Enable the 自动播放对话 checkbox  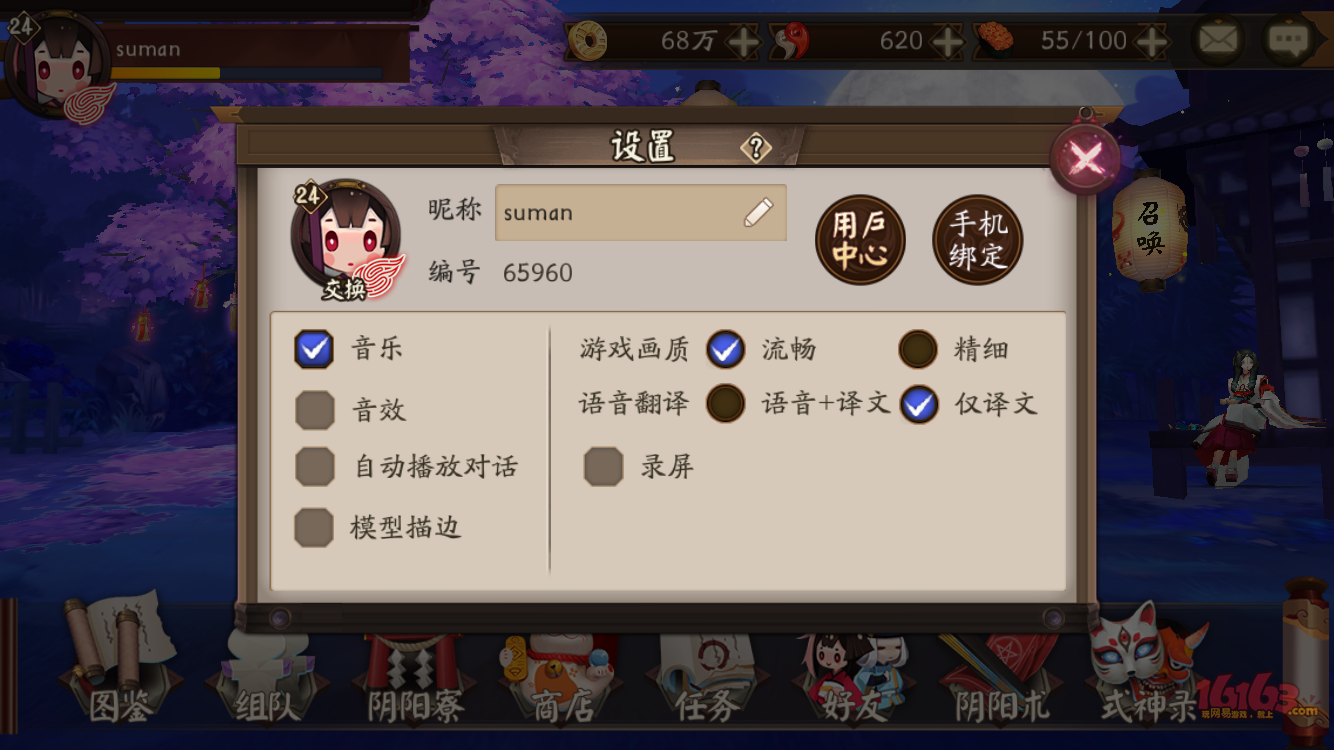click(x=315, y=466)
